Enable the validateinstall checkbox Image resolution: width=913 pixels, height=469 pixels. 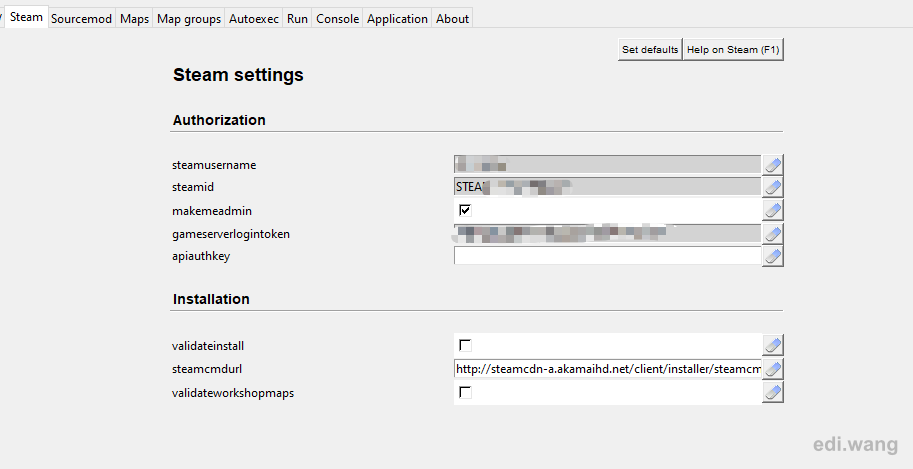[x=465, y=345]
